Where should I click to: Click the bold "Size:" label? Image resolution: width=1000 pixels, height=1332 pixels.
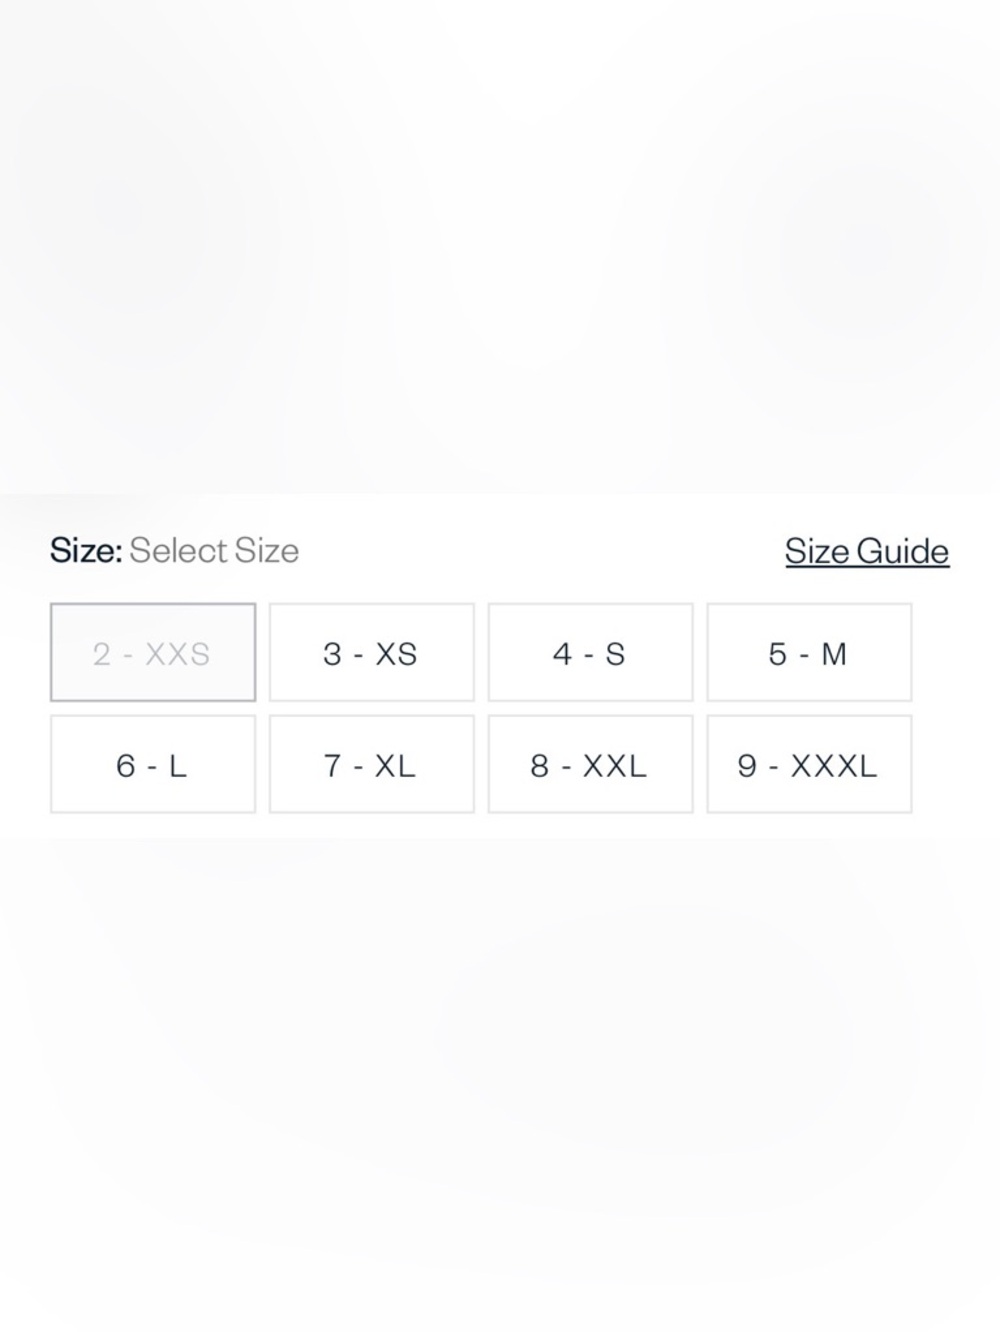pos(86,550)
